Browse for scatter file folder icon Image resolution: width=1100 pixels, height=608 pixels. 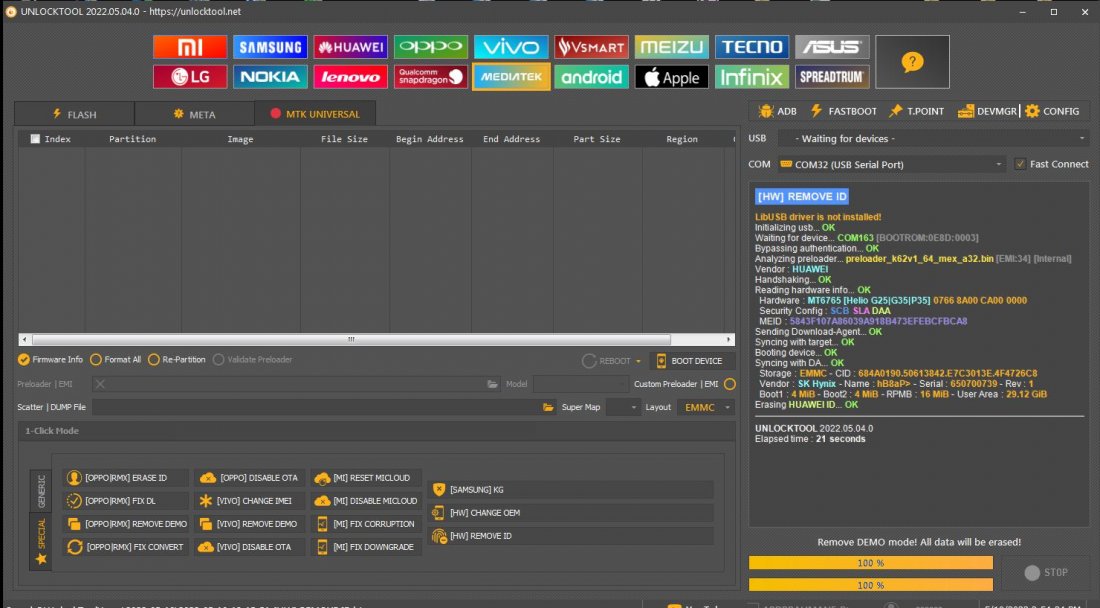click(548, 407)
